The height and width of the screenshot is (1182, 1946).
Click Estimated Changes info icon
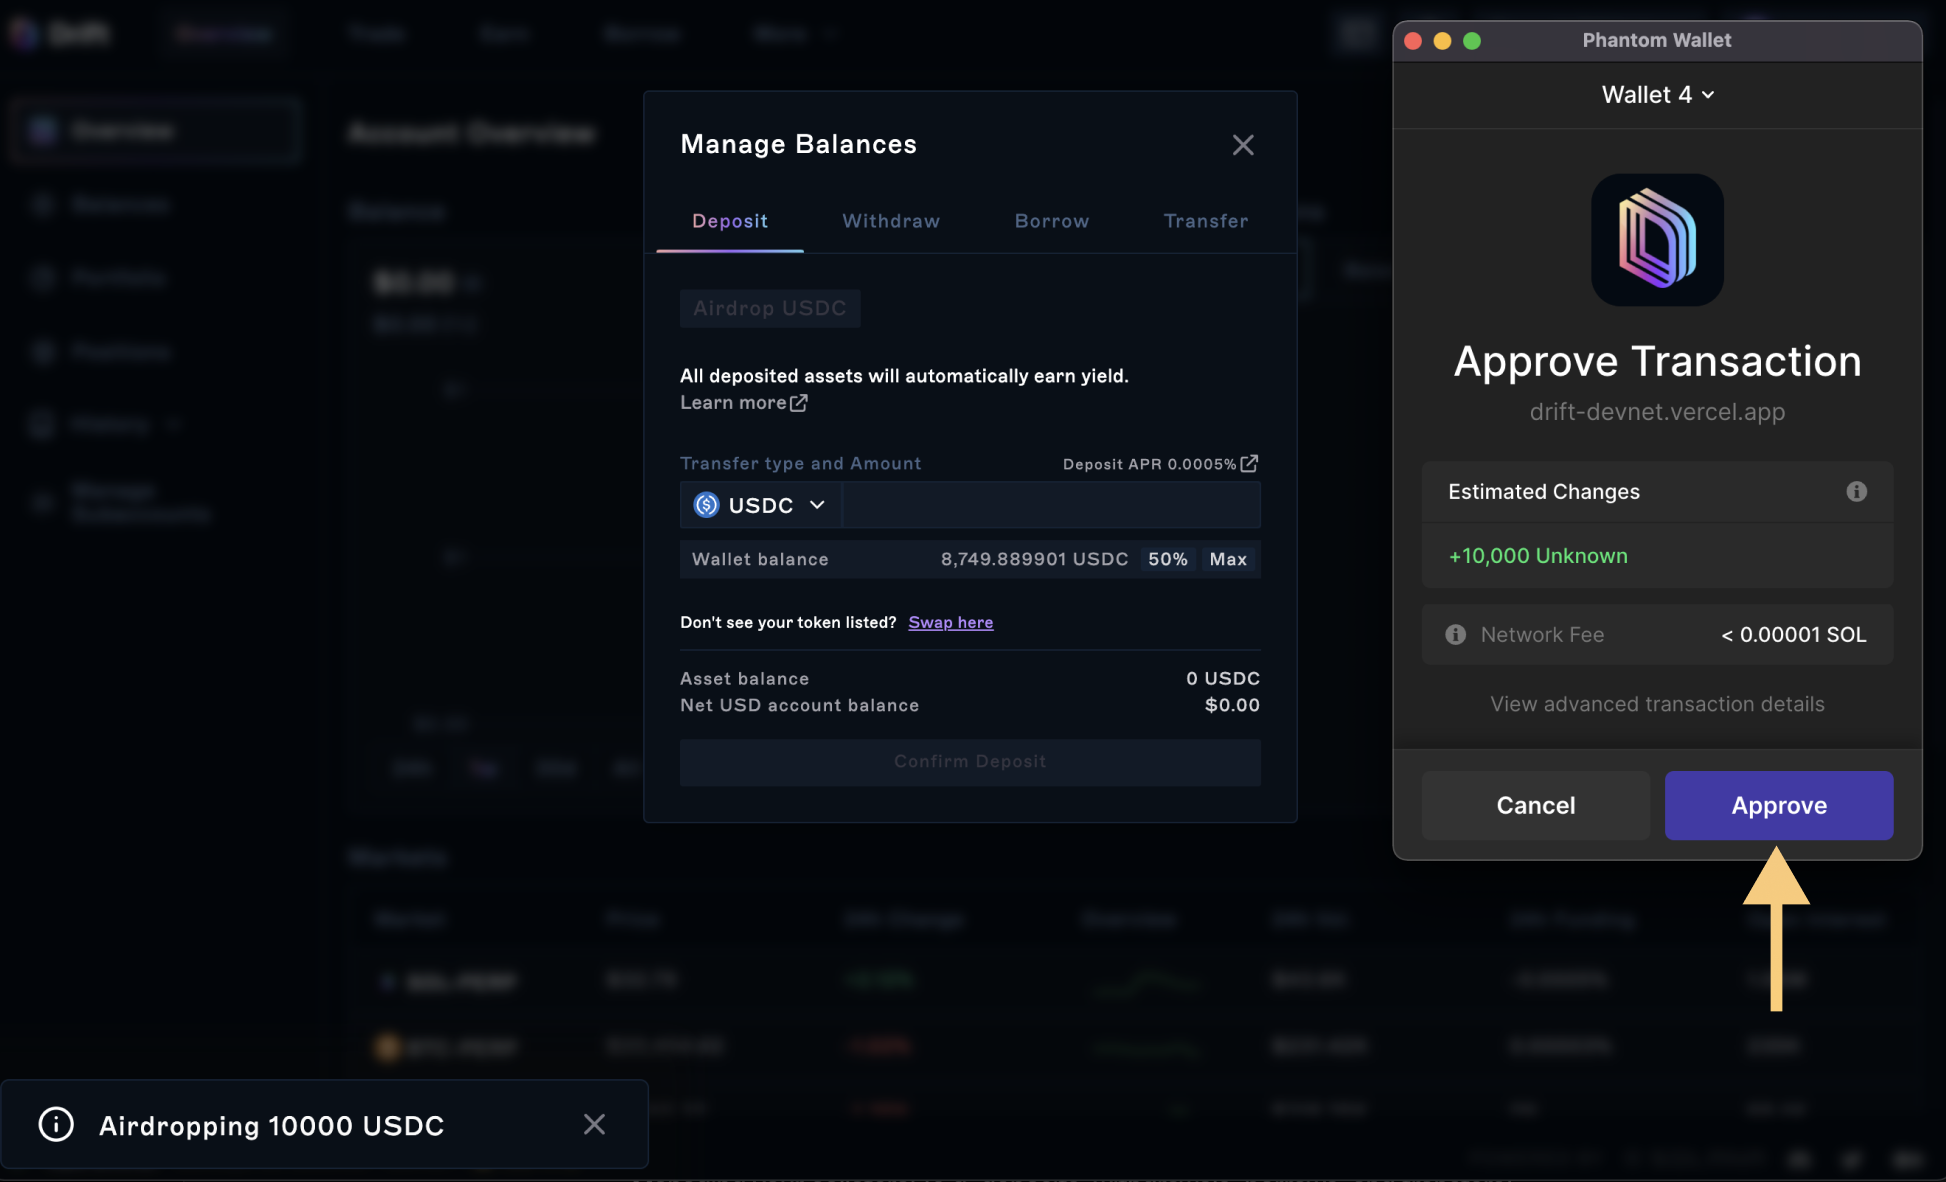[1856, 491]
